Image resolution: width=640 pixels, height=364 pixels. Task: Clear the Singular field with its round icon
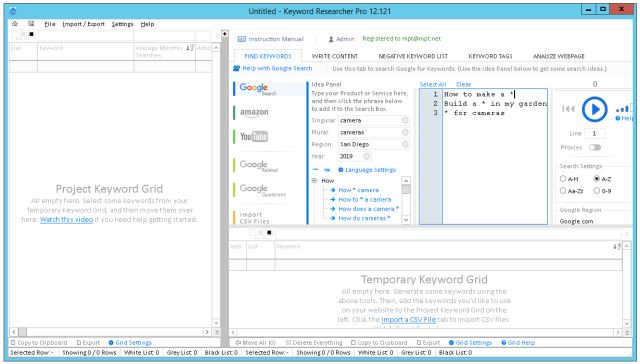tap(405, 120)
